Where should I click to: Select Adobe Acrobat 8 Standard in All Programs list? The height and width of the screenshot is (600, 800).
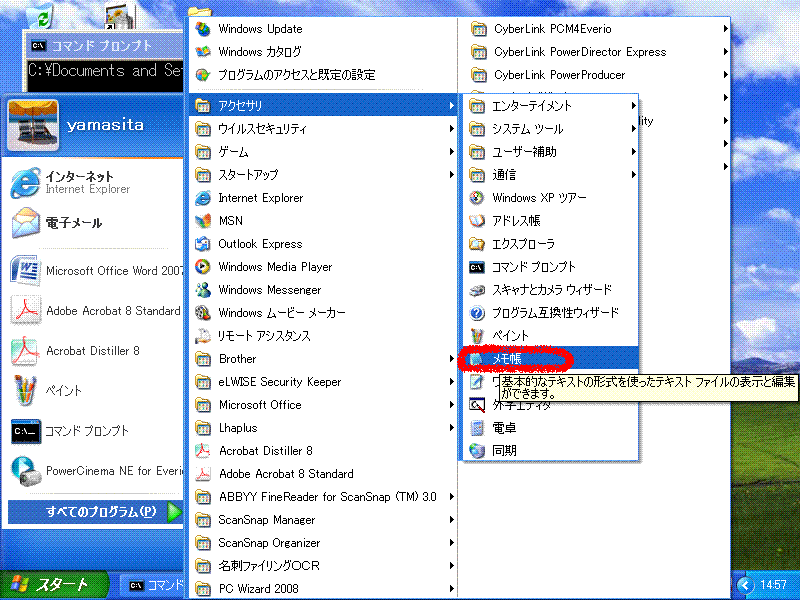click(x=323, y=474)
